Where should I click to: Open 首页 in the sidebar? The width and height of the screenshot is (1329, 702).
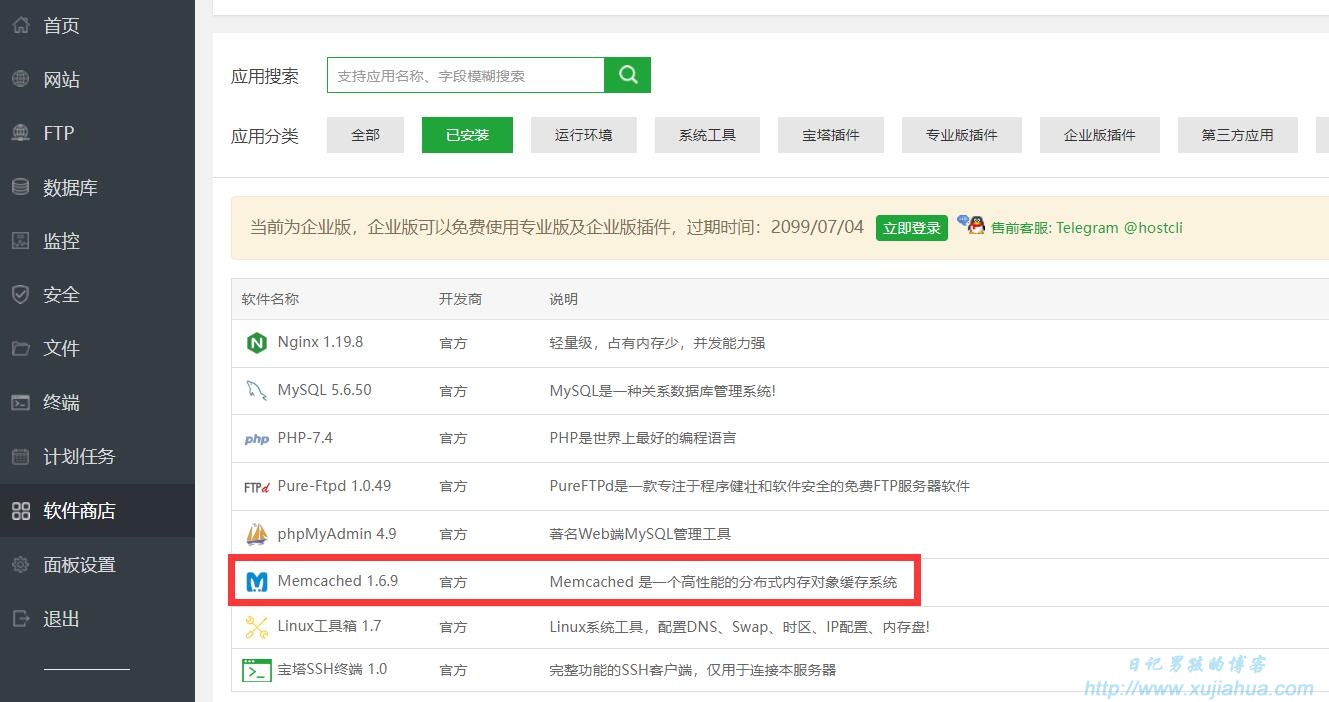61,26
